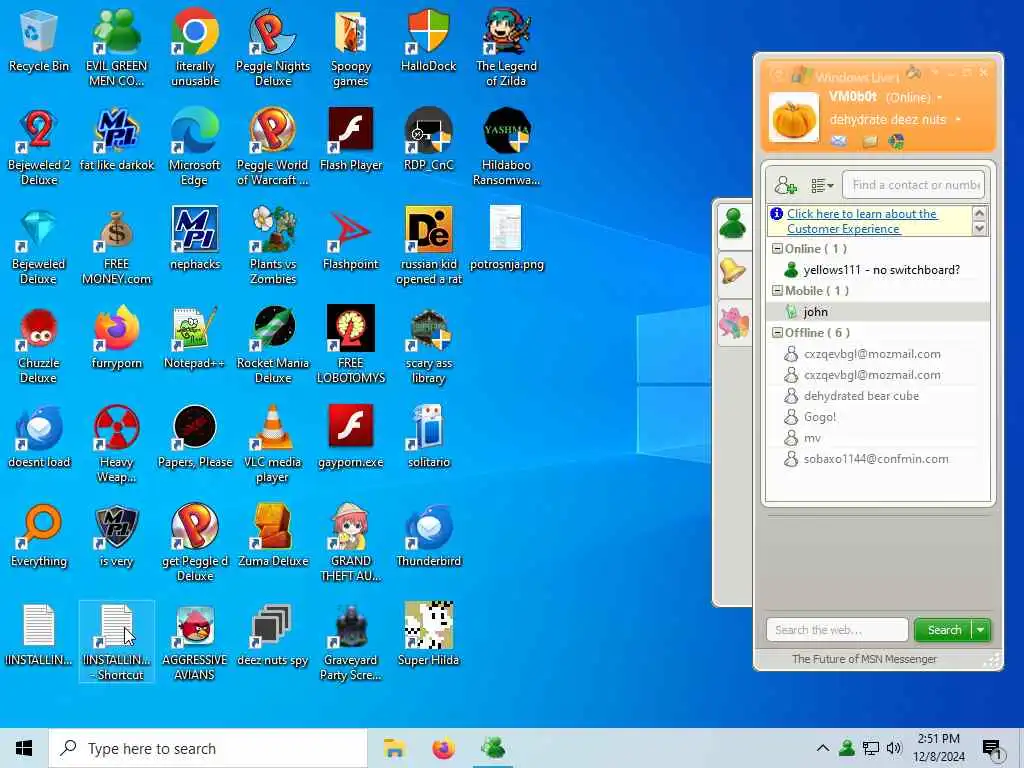The width and height of the screenshot is (1024, 768).
Task: Click the butterfly sidebar tab
Action: point(733,323)
